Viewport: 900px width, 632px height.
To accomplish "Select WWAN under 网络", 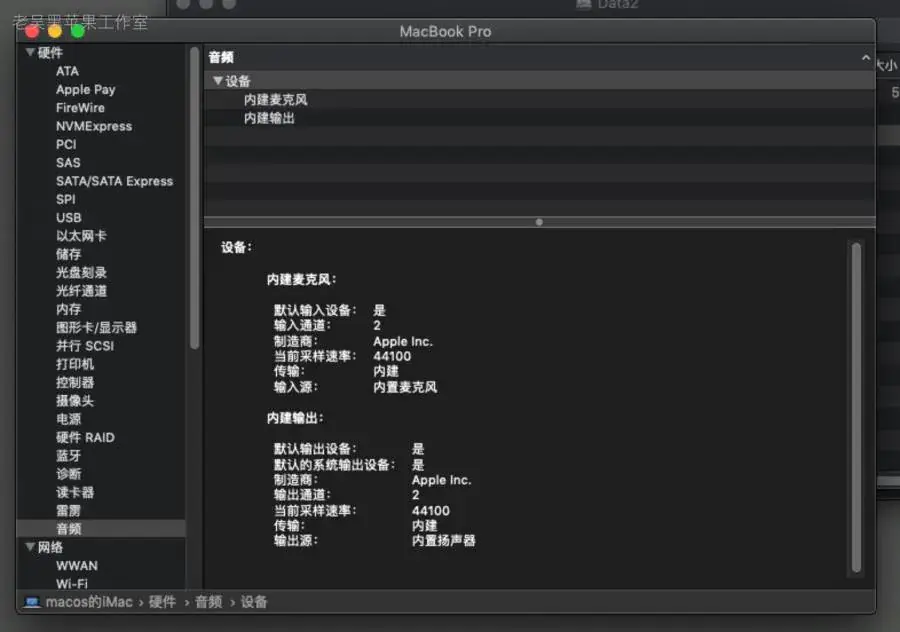I will click(77, 566).
